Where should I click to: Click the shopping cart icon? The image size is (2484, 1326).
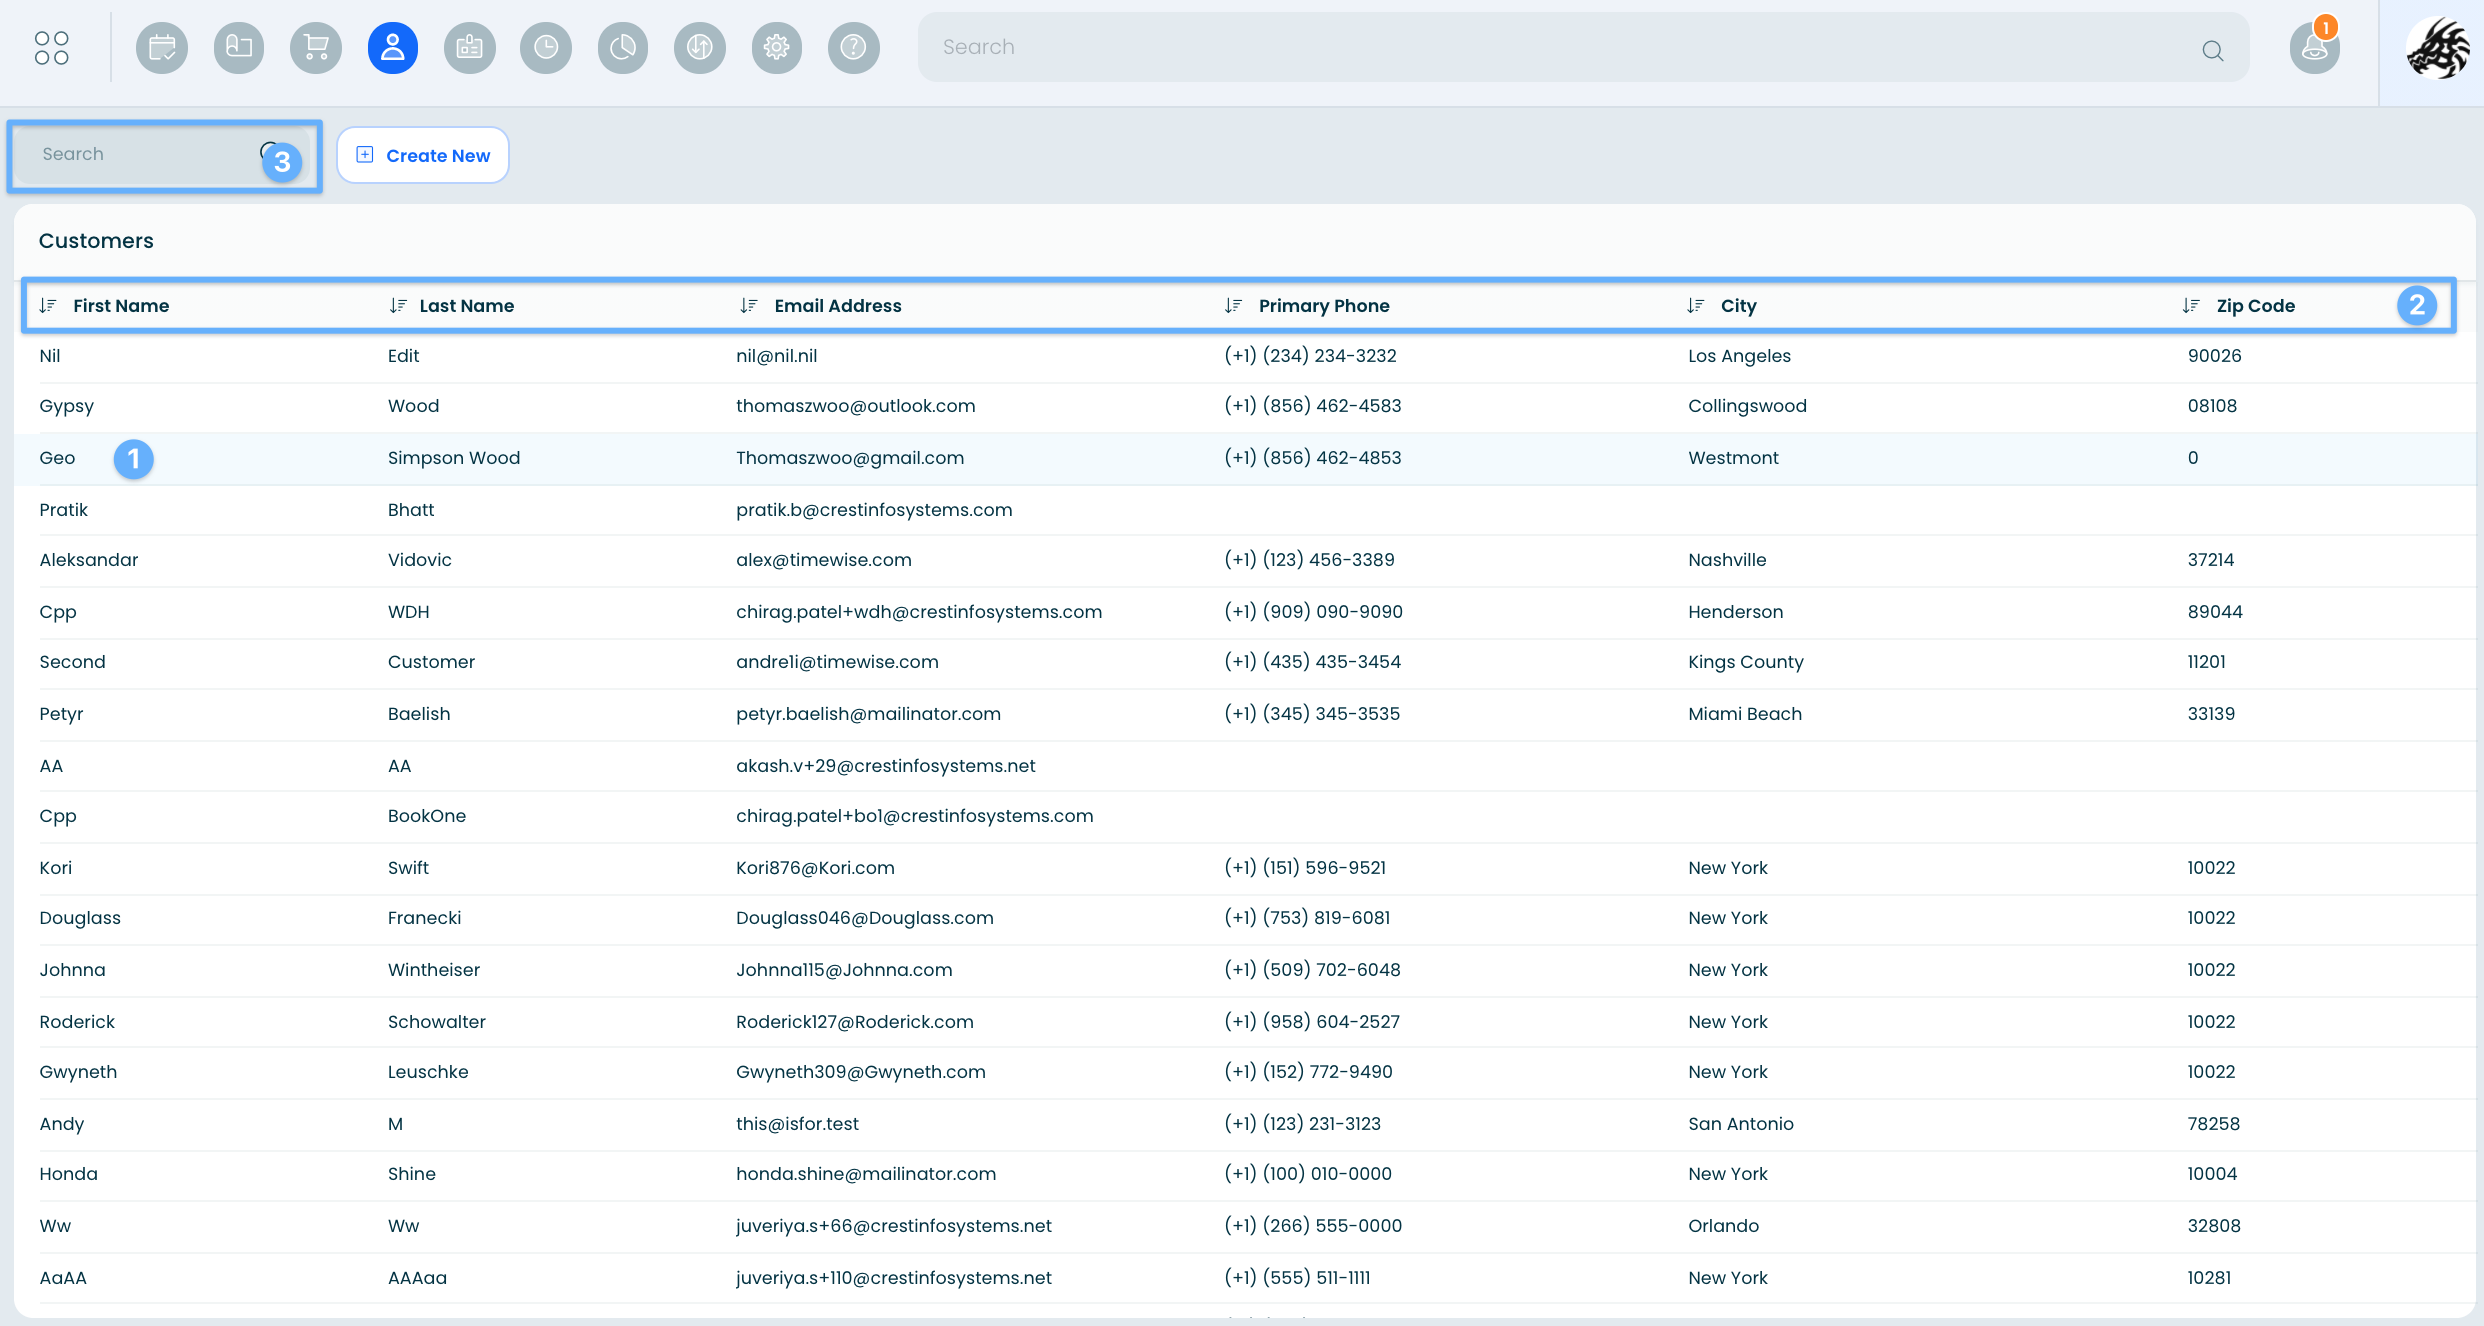coord(316,47)
